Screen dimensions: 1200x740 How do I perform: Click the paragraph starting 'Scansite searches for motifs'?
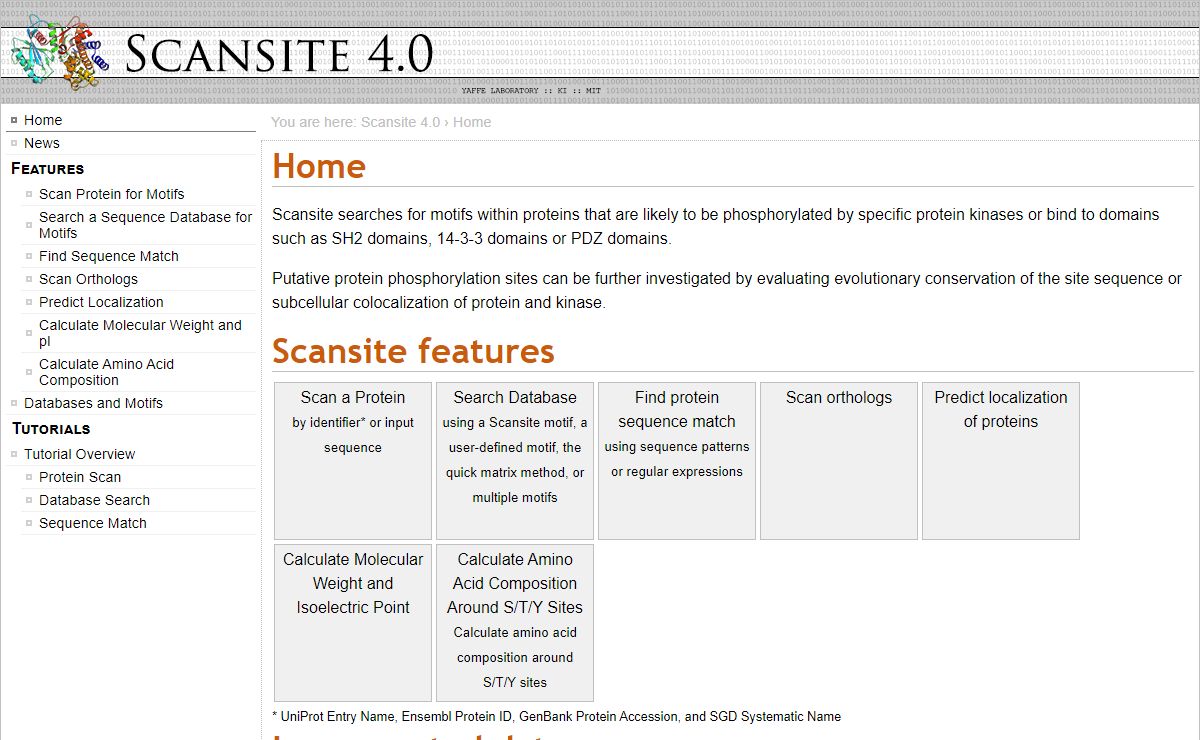tap(716, 227)
